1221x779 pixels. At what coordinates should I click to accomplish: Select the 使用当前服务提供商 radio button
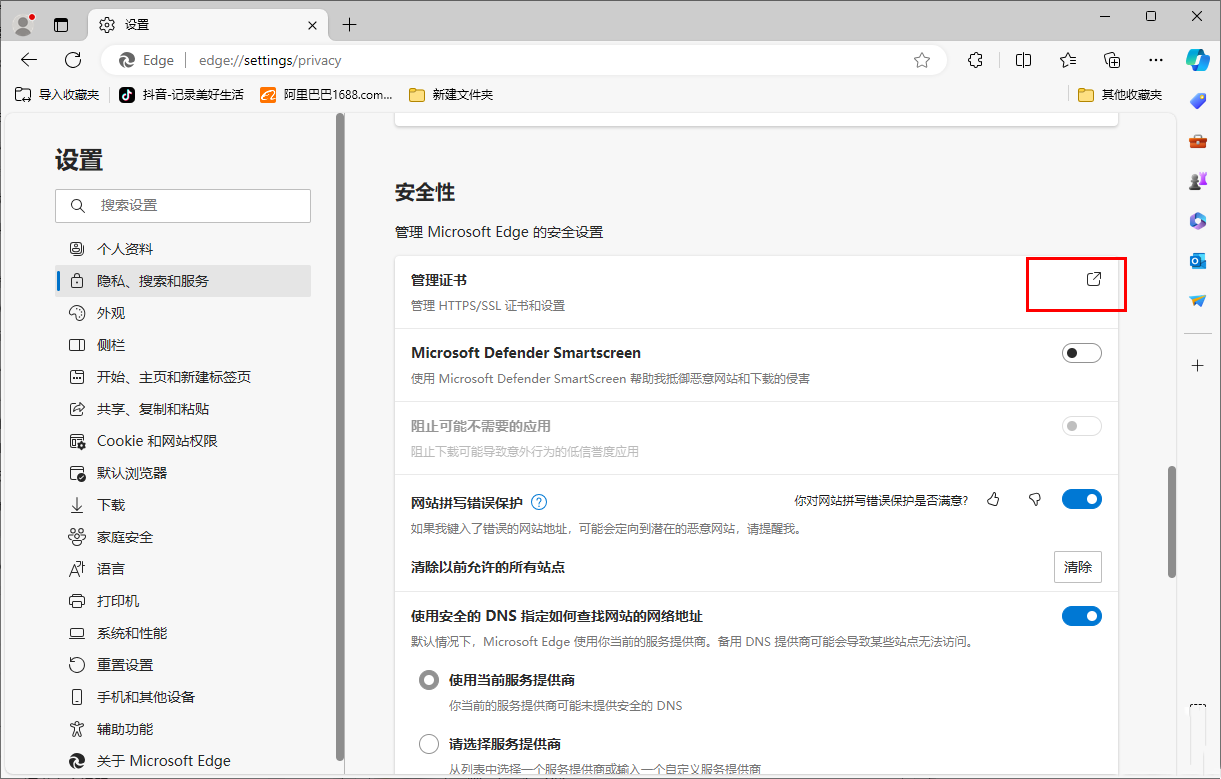[x=429, y=680]
